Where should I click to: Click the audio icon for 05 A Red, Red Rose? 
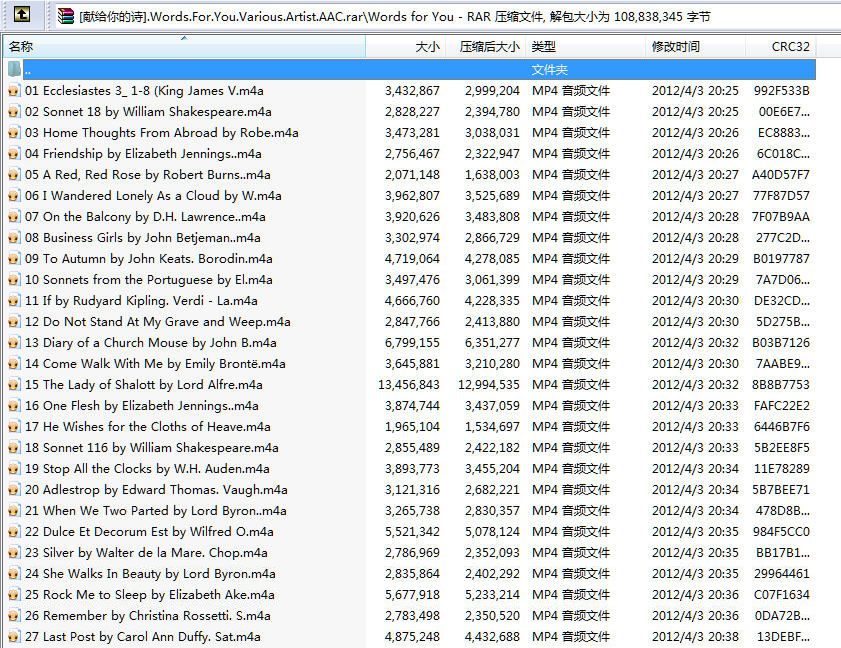click(x=14, y=175)
